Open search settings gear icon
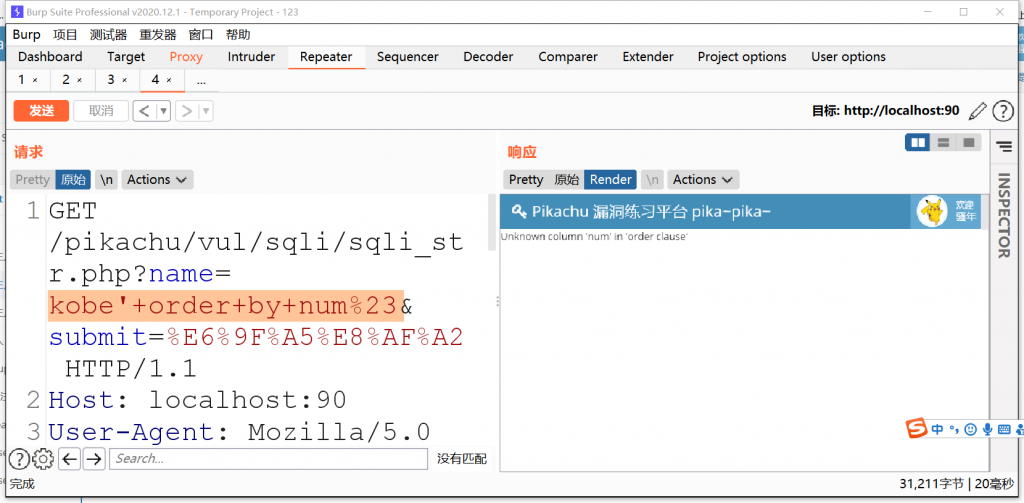 coord(43,459)
